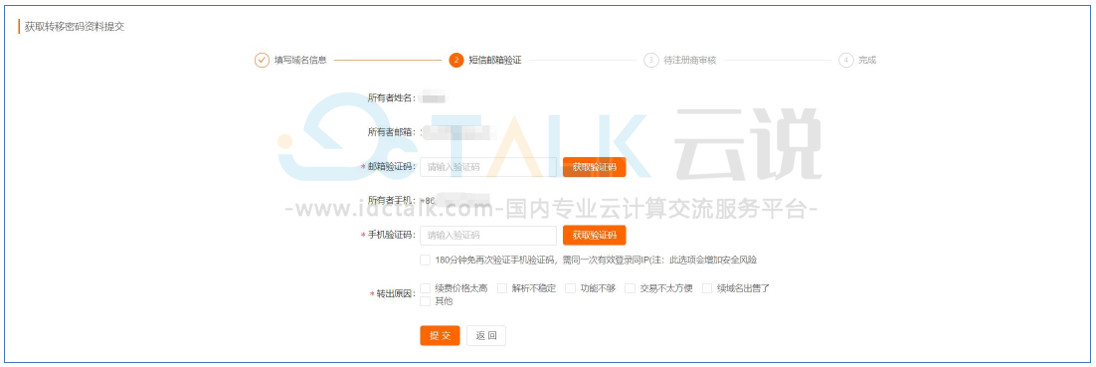Click 获取验证码 button for email code
This screenshot has height=367, width=1096.
click(x=594, y=167)
